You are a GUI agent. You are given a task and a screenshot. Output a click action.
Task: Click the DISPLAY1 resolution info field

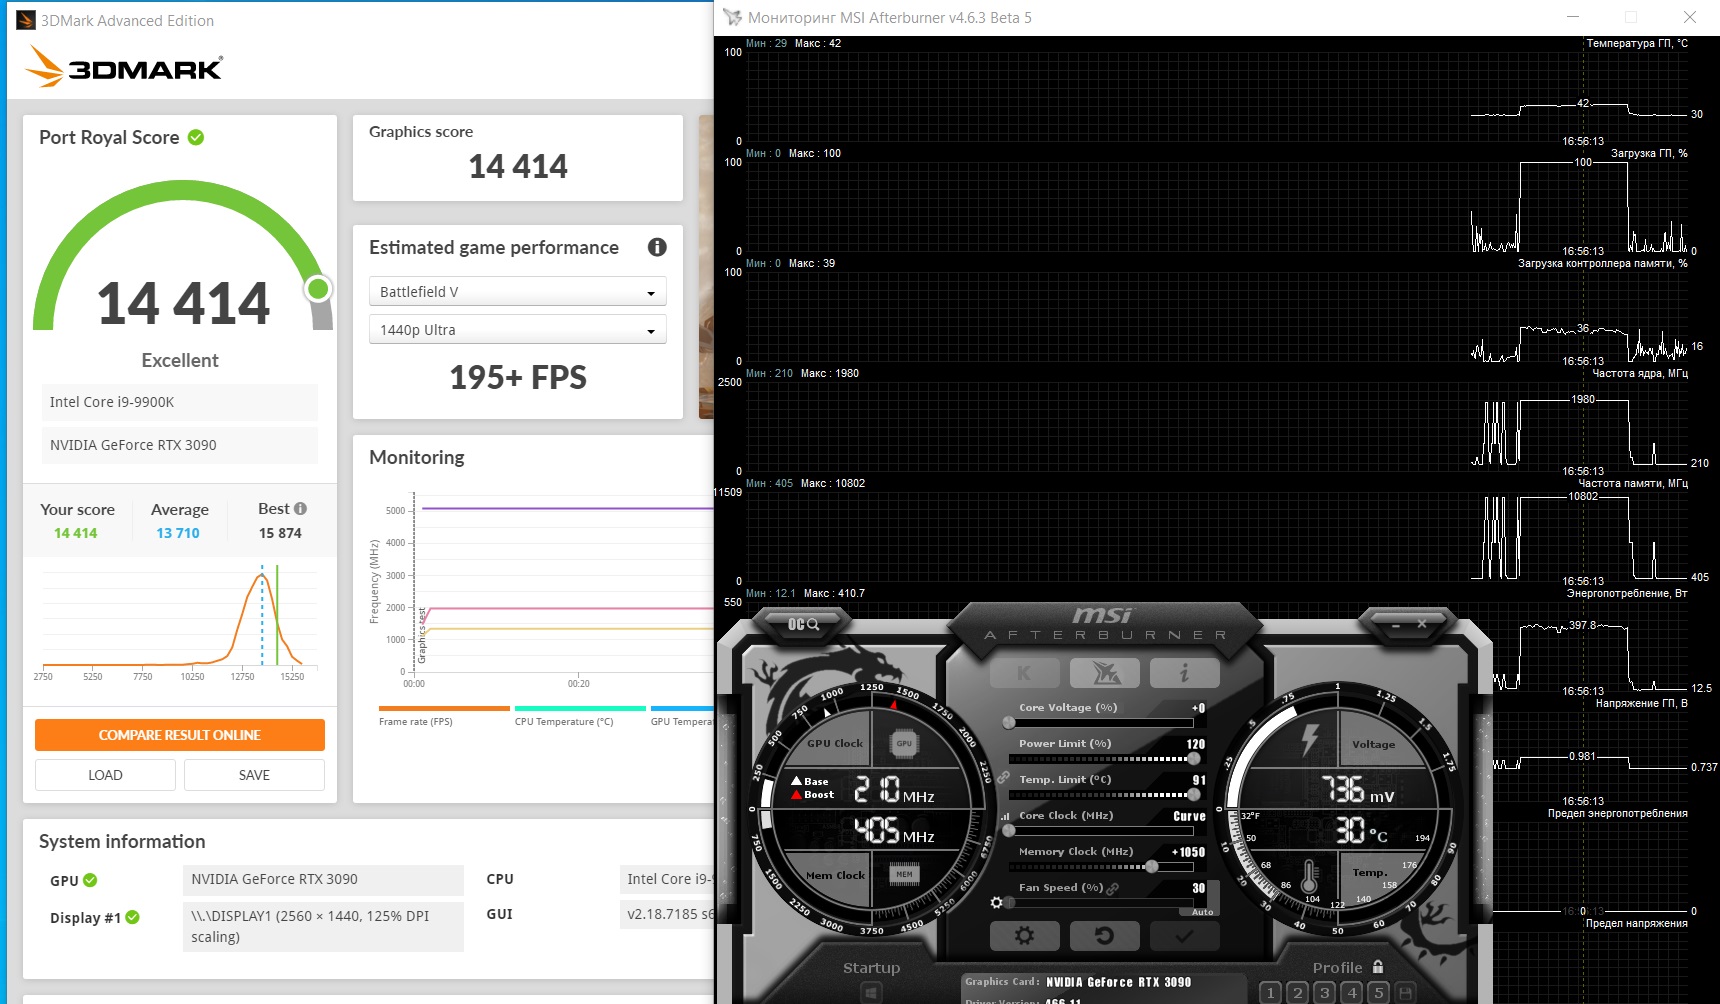click(x=323, y=927)
